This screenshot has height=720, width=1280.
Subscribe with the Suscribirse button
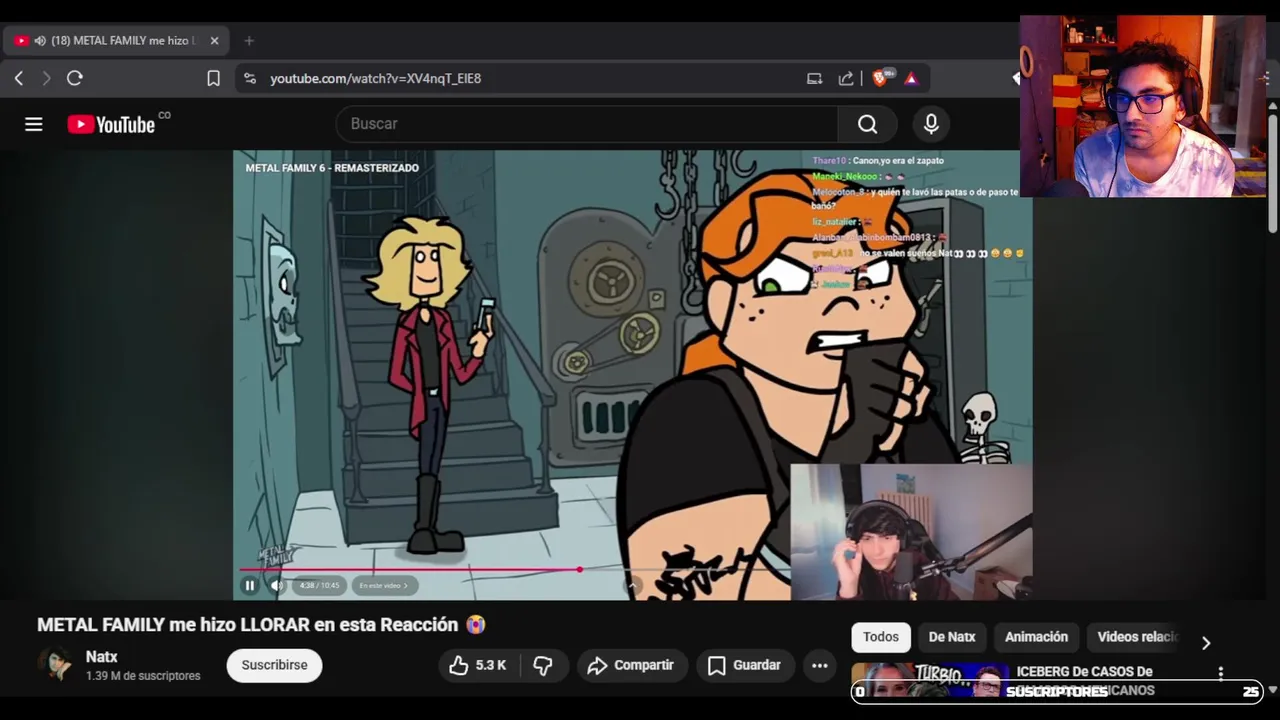pos(274,665)
